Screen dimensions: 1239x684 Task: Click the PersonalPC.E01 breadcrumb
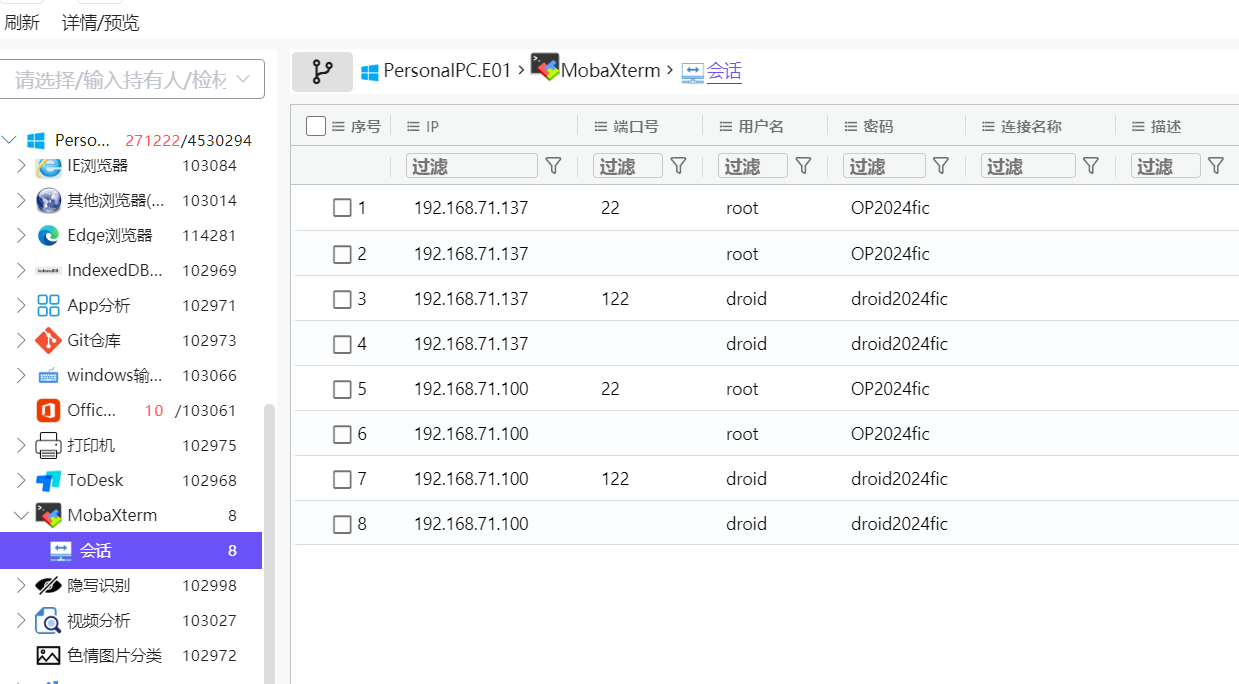tap(447, 71)
